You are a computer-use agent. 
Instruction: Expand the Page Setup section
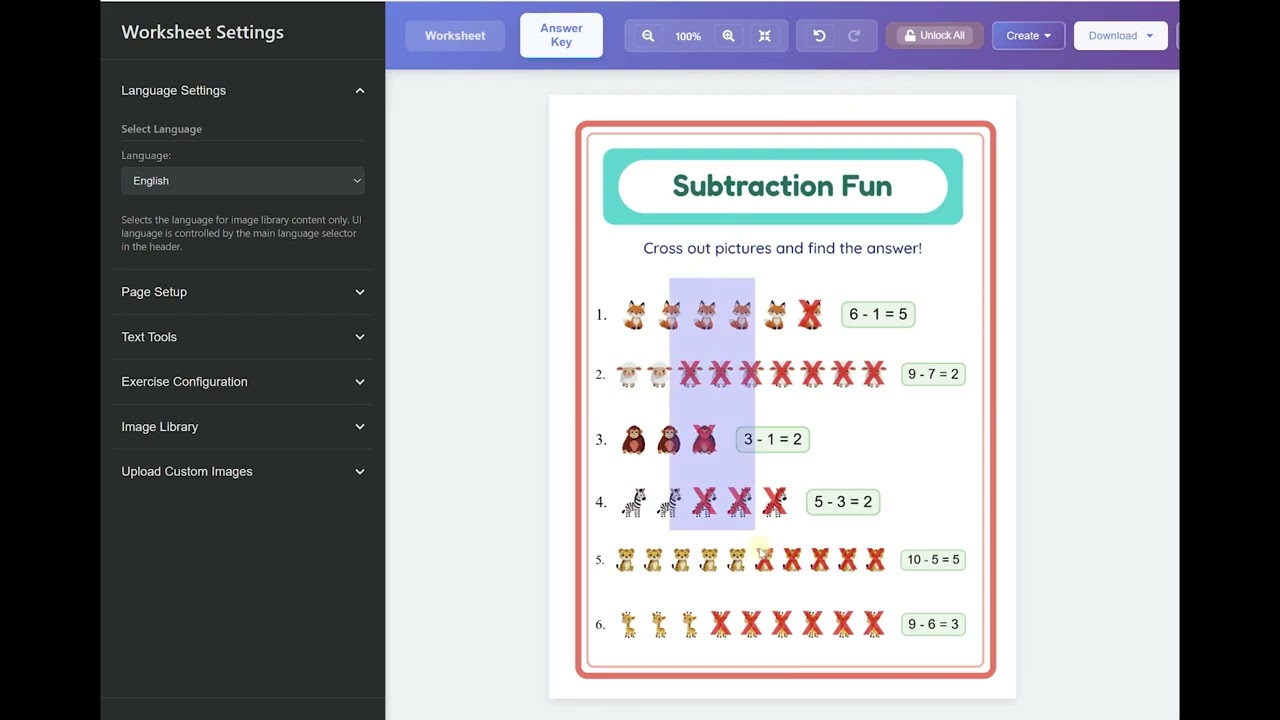point(243,292)
